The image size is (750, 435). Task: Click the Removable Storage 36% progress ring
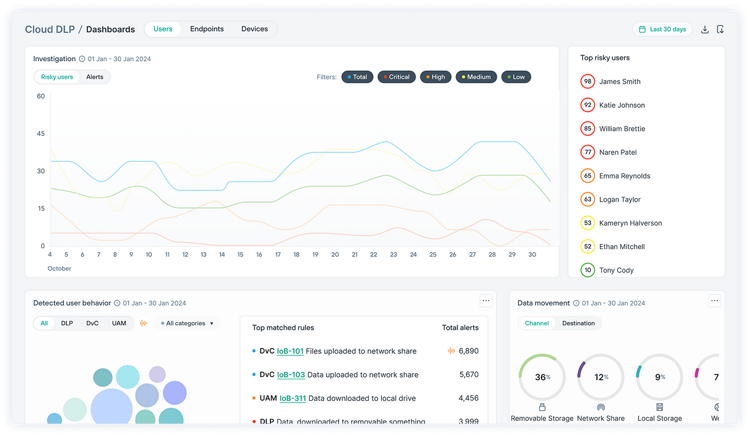[x=542, y=377]
